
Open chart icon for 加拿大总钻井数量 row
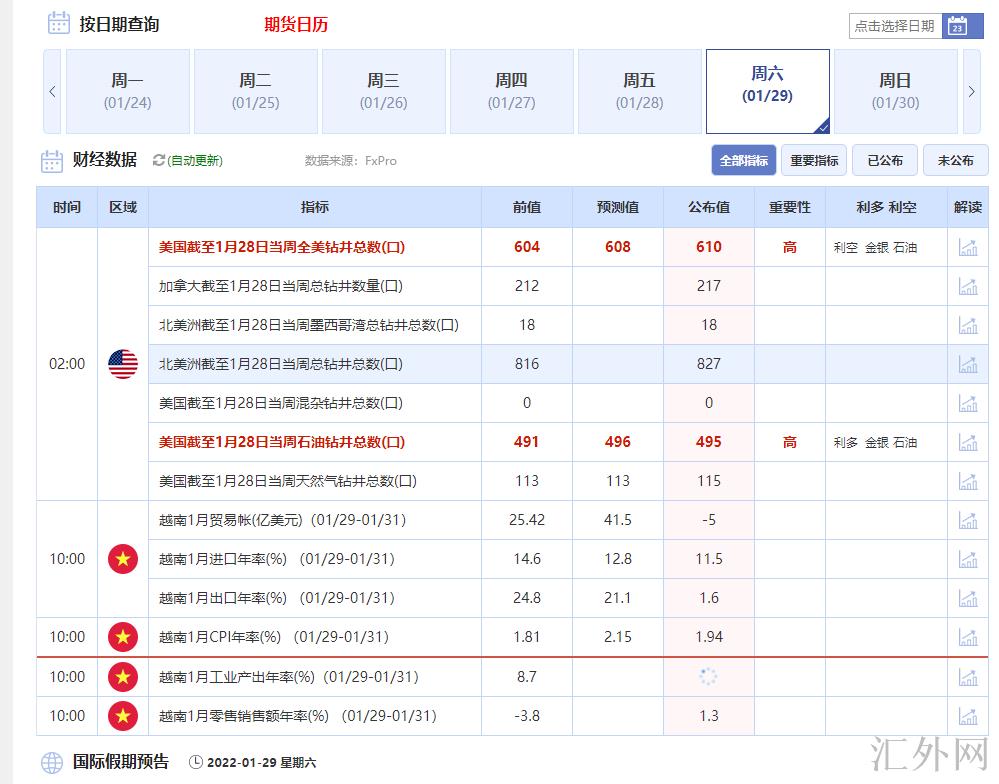point(967,286)
